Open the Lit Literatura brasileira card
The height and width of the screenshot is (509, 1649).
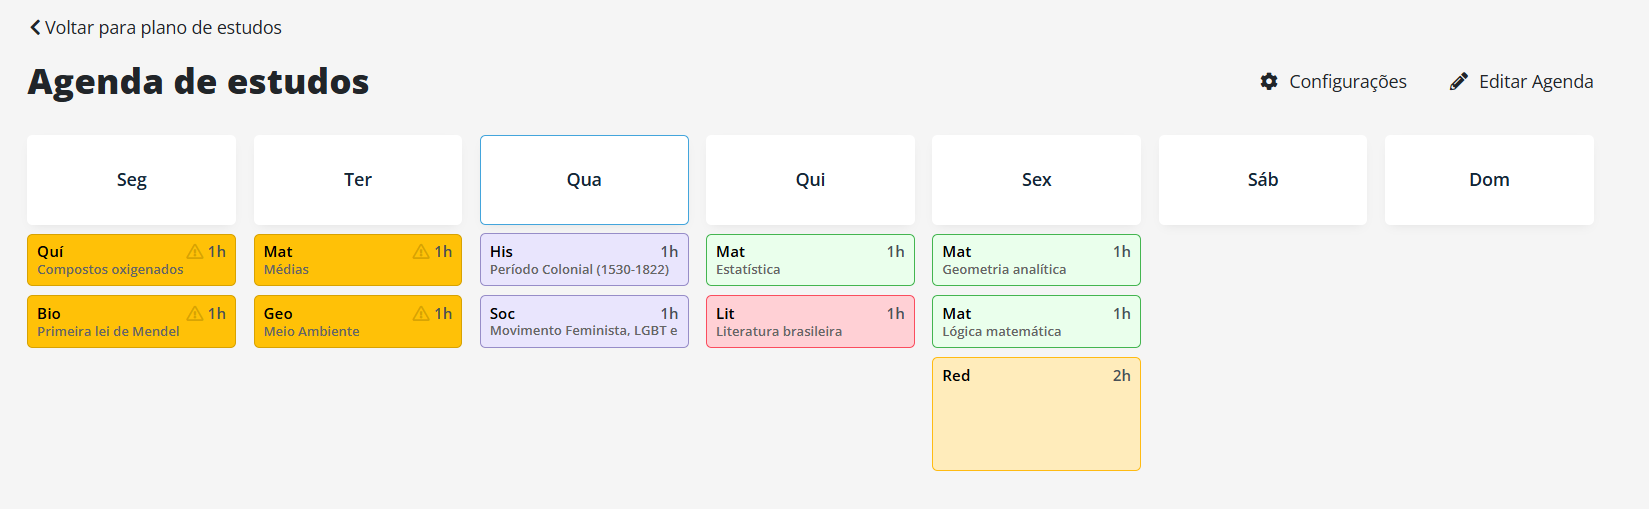click(x=810, y=321)
